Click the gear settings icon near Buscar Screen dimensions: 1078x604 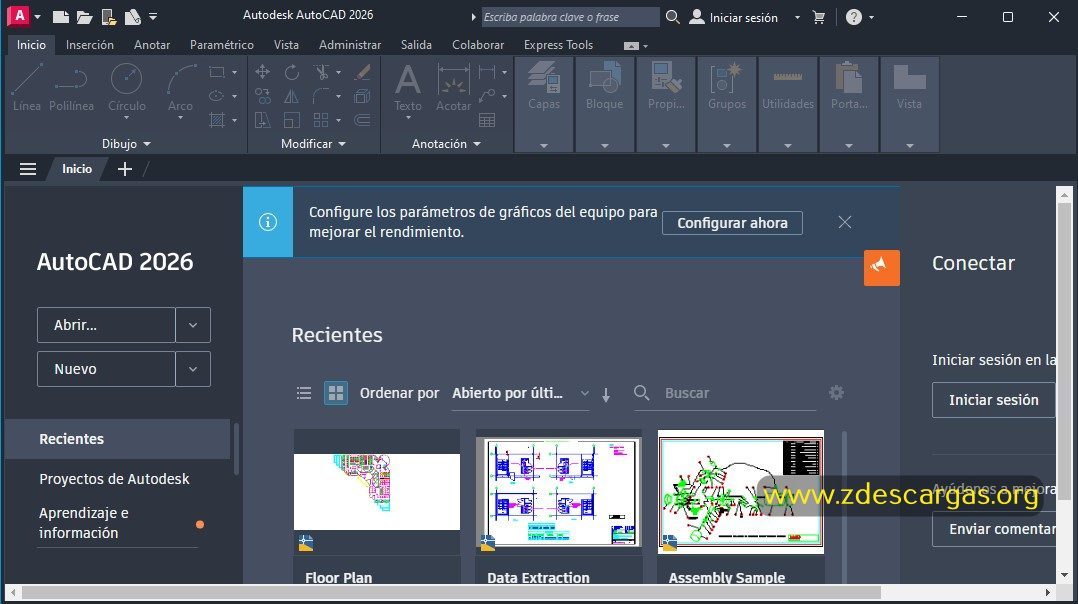(x=836, y=392)
